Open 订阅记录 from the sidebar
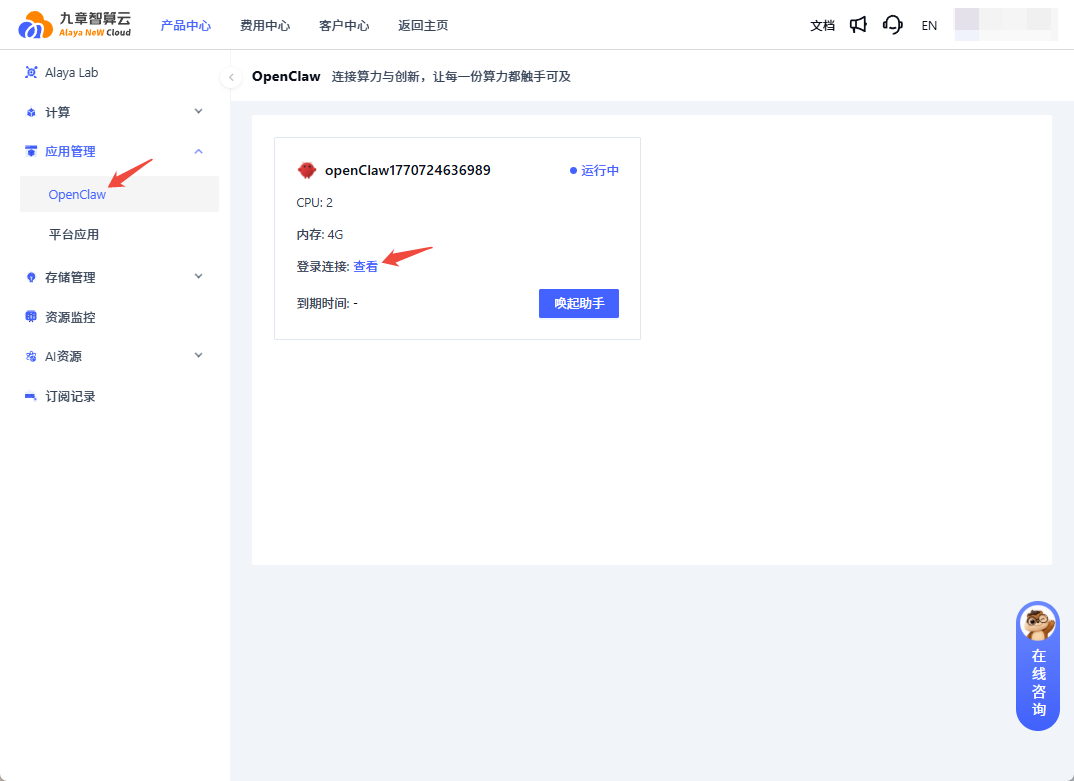Viewport: 1074px width, 781px height. 70,397
